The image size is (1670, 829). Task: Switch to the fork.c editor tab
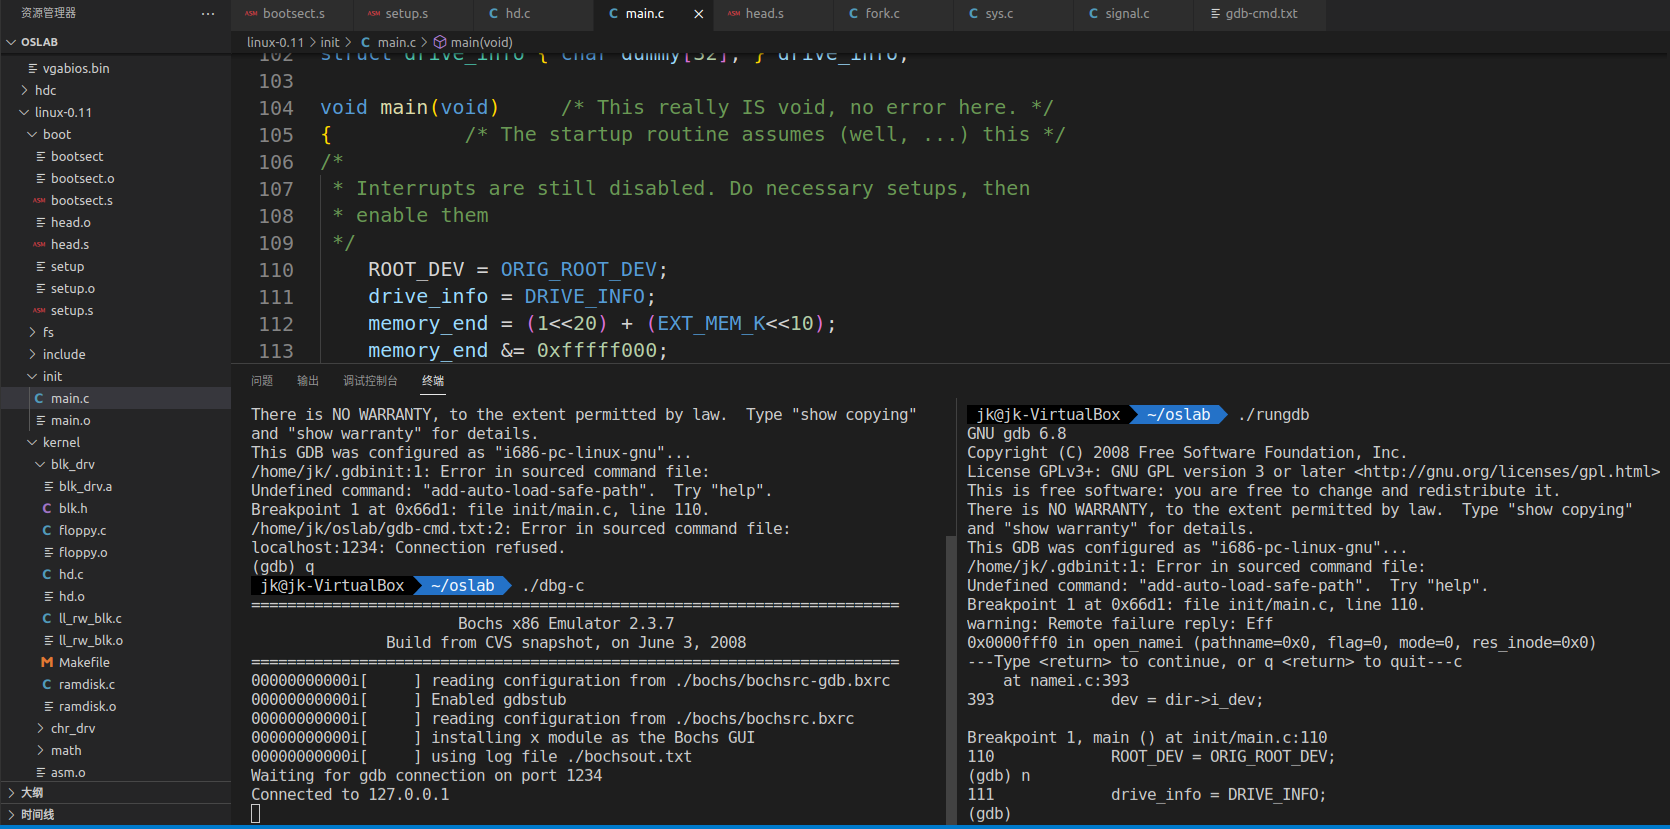pos(882,14)
